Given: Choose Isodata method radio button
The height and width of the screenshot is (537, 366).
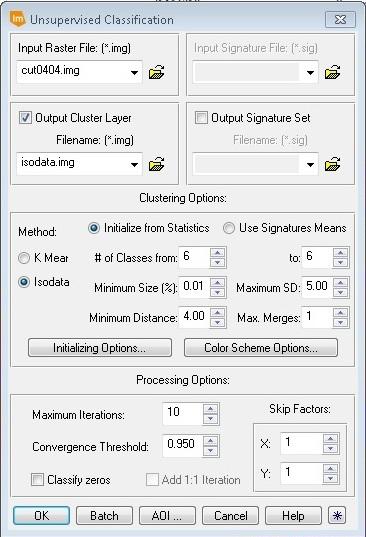Looking at the screenshot, I should (x=24, y=282).
